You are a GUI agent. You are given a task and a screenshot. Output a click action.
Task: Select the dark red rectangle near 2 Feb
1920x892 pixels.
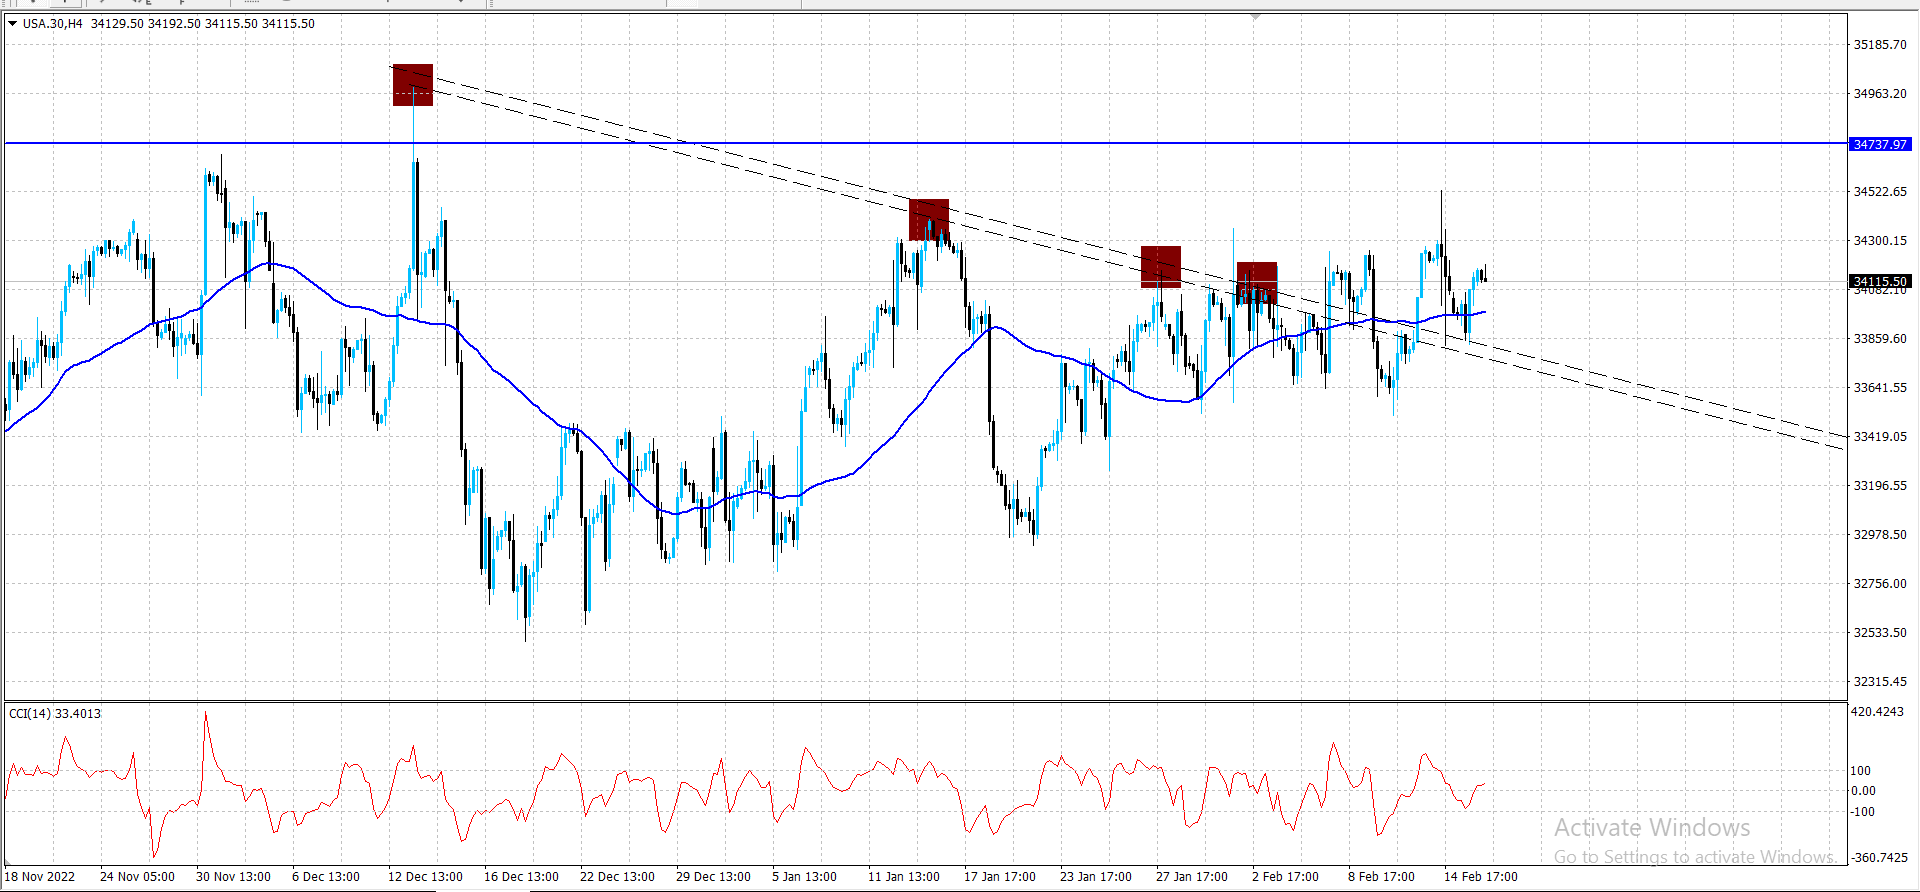(1257, 283)
